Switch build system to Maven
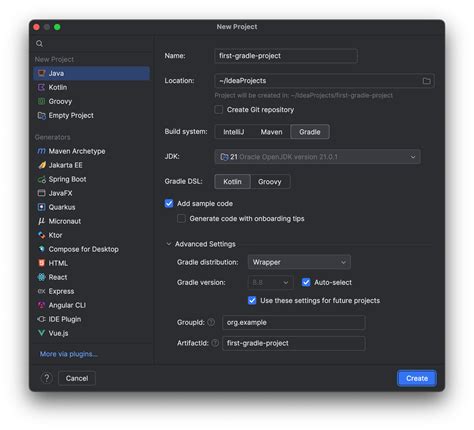Viewport: 474px width, 430px height. point(271,132)
